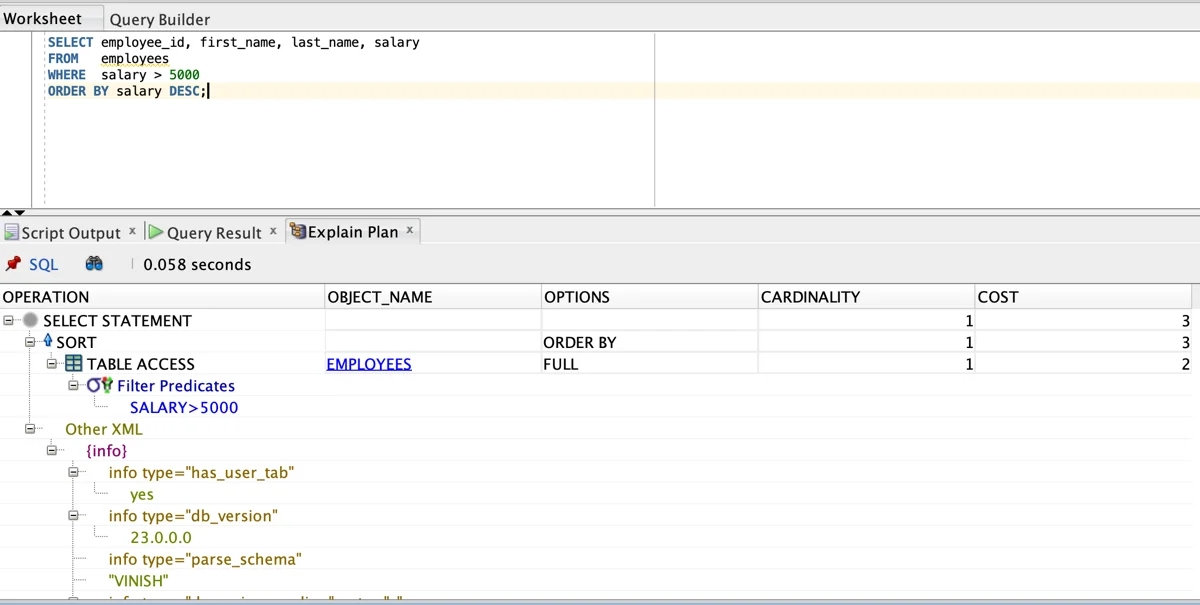Select the TABLE ACCESS row
Viewport: 1200px width, 605px height.
(141, 364)
